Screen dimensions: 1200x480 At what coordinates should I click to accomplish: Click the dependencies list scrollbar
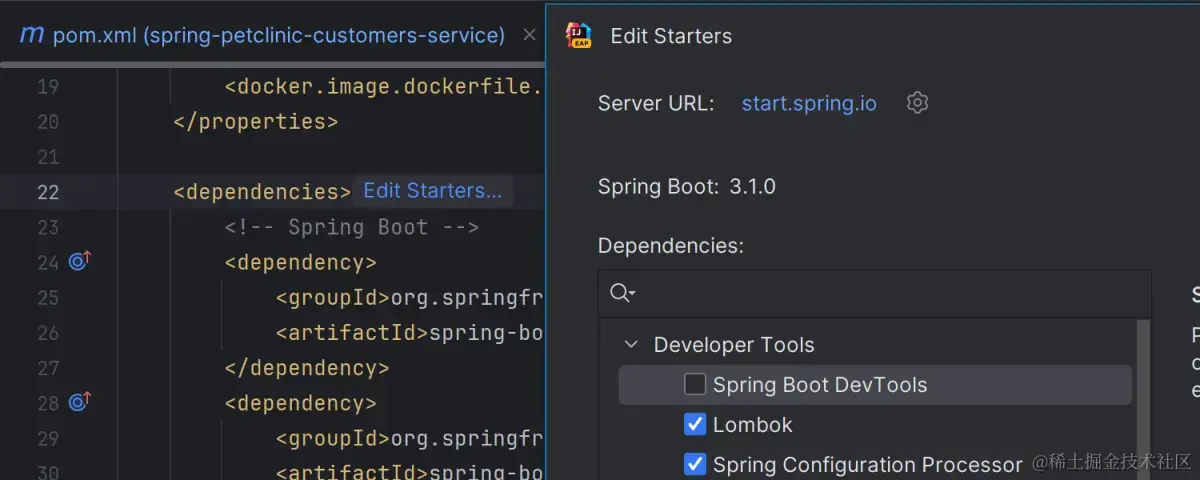(1143, 400)
